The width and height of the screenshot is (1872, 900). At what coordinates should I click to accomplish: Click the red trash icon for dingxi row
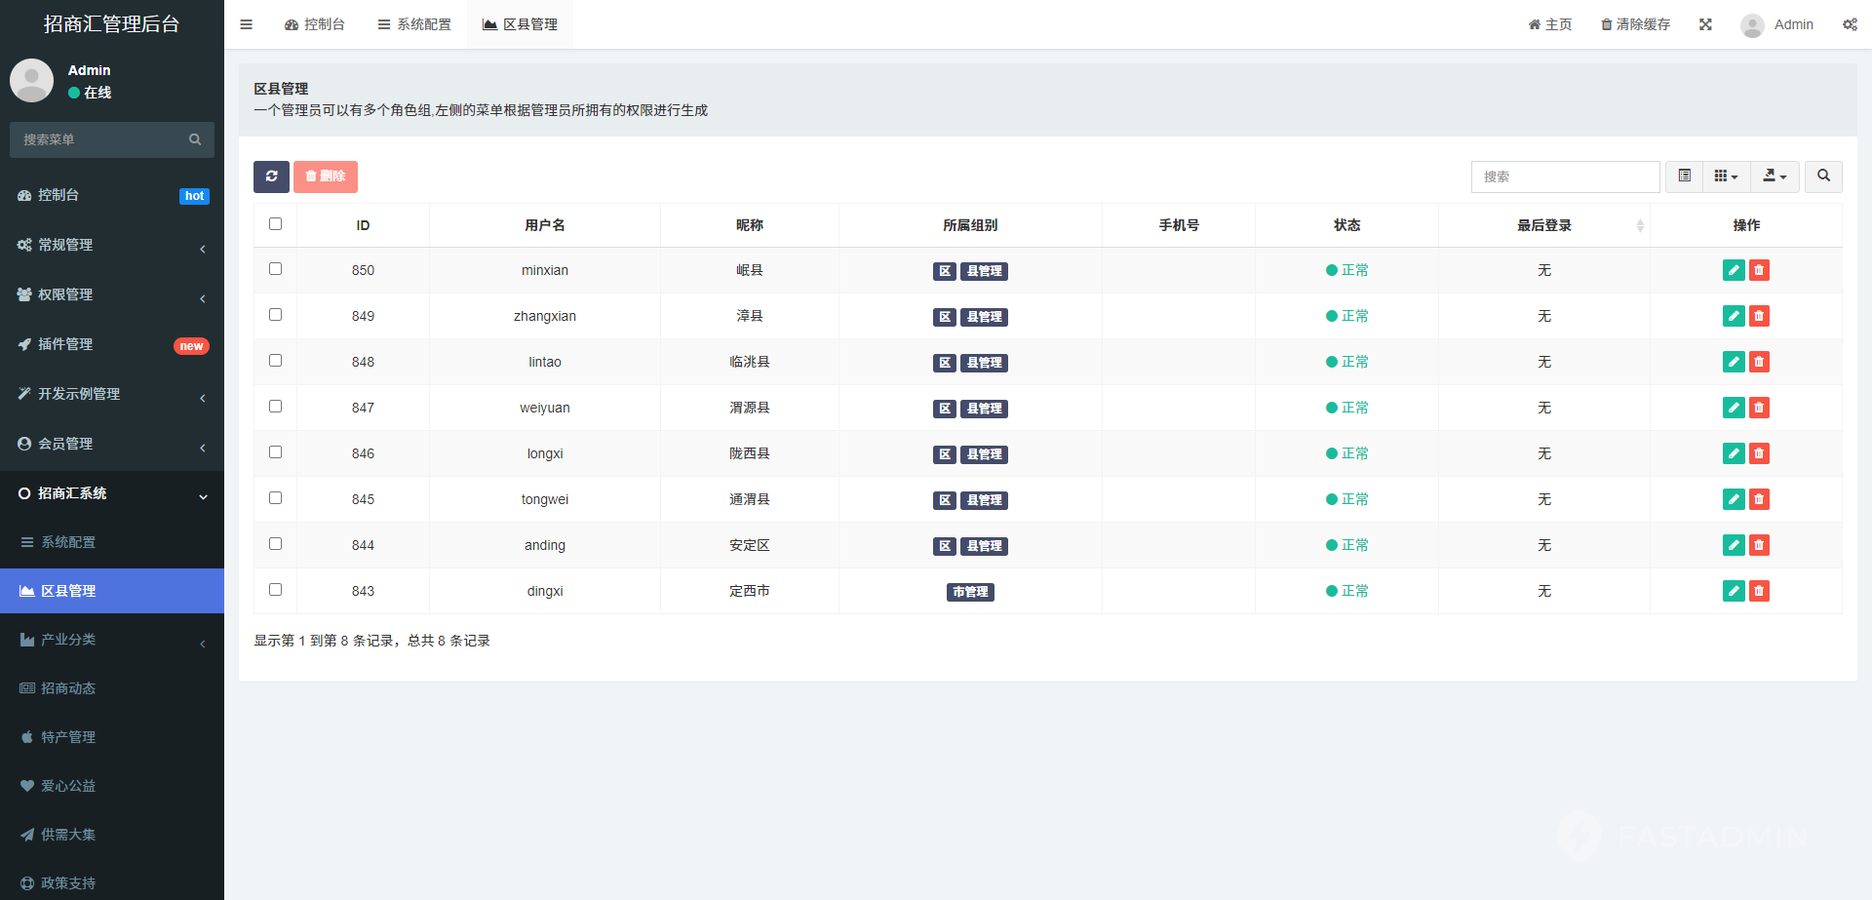(1759, 591)
